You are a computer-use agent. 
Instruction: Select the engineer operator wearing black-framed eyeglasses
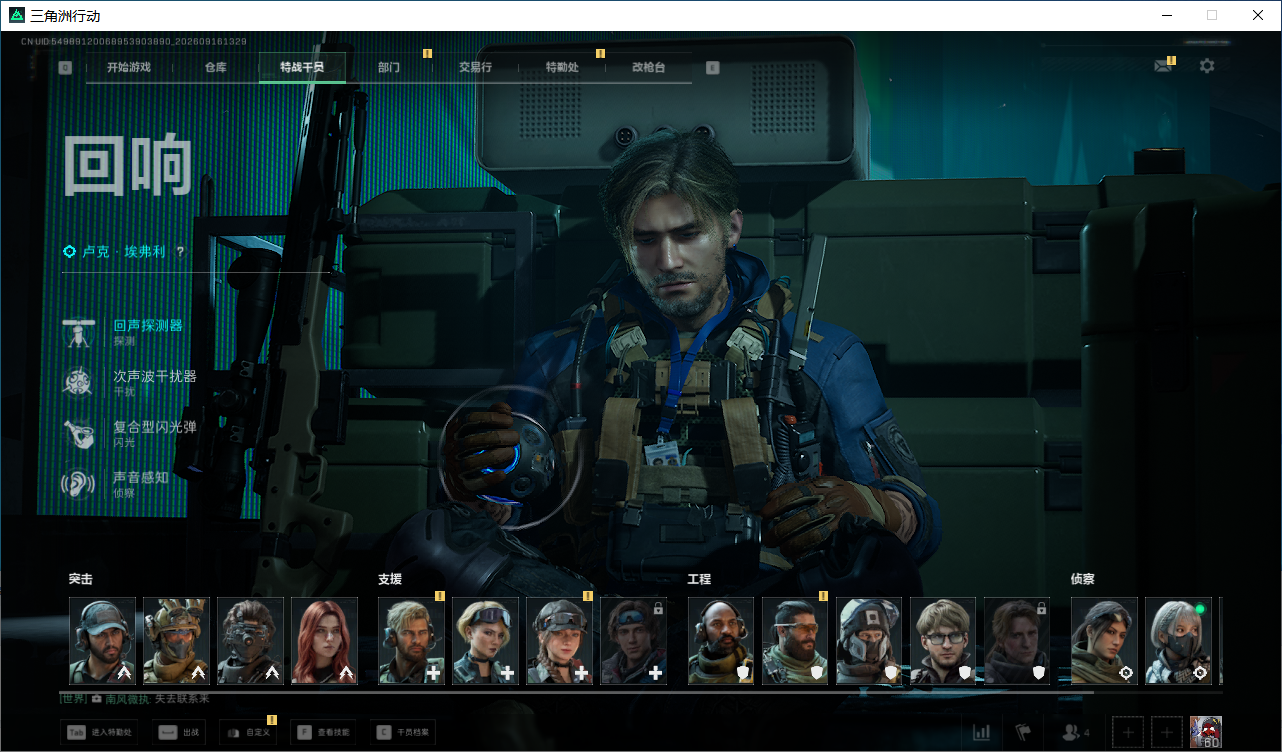tap(944, 641)
